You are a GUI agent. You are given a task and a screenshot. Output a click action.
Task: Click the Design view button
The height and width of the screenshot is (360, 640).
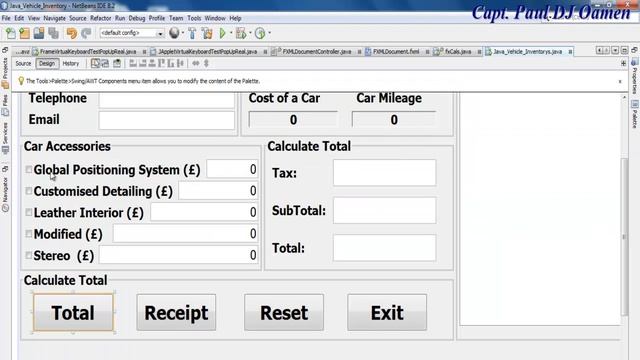(47, 64)
